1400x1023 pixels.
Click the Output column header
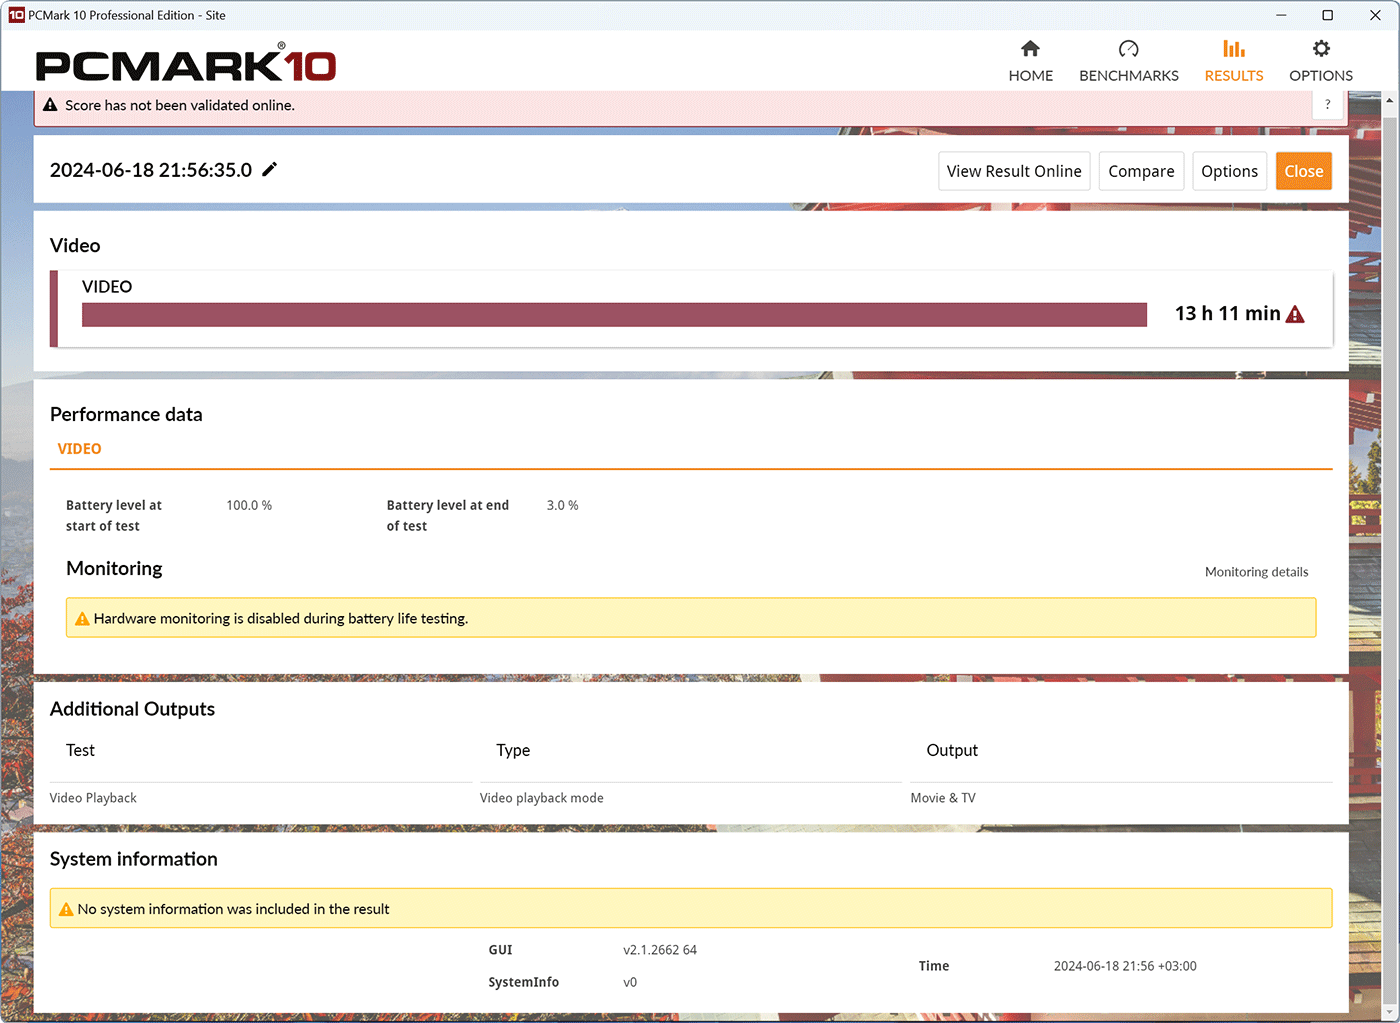click(x=952, y=750)
